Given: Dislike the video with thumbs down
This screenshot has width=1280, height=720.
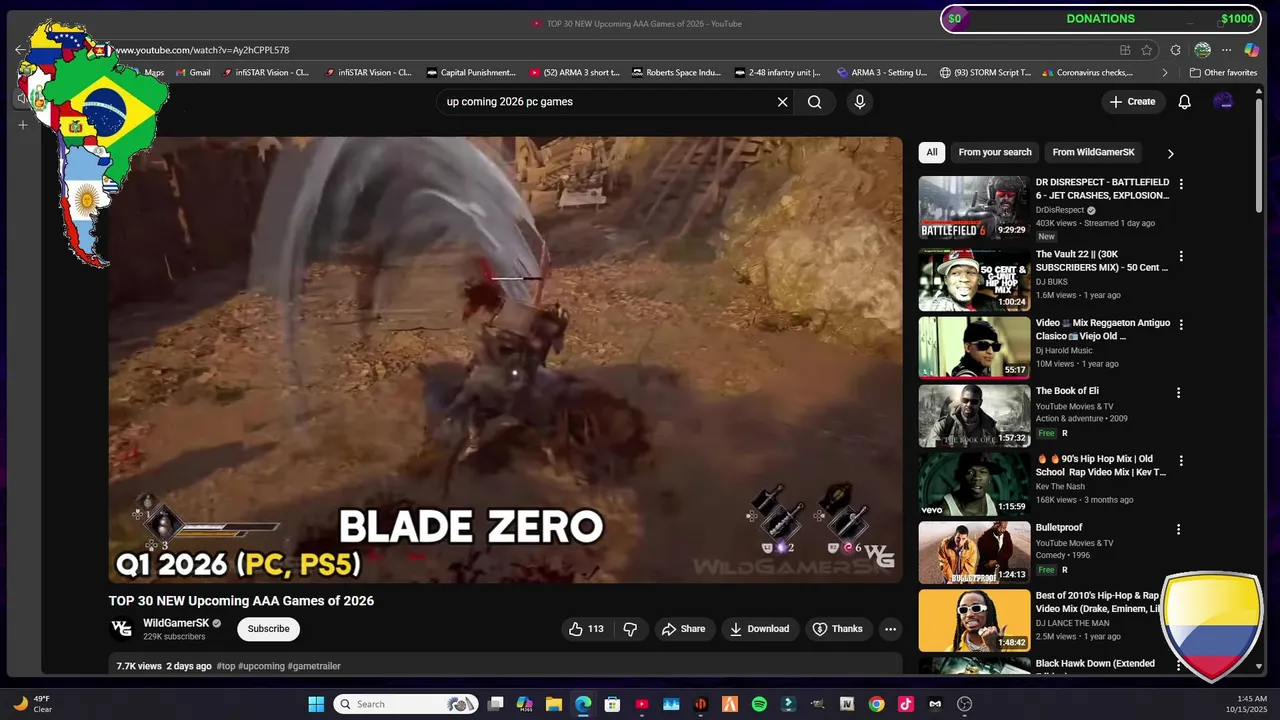Looking at the screenshot, I should click(x=630, y=629).
